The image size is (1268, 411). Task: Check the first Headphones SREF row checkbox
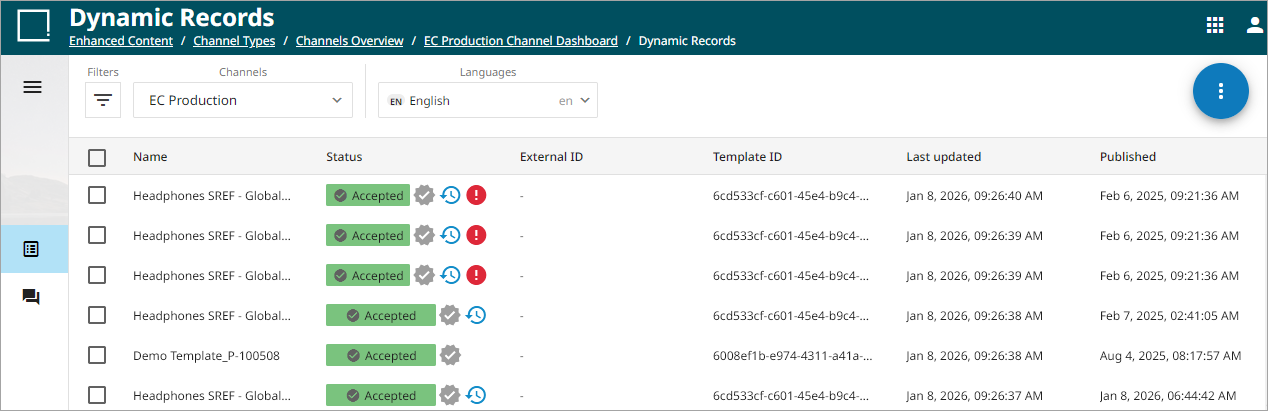tap(97, 195)
